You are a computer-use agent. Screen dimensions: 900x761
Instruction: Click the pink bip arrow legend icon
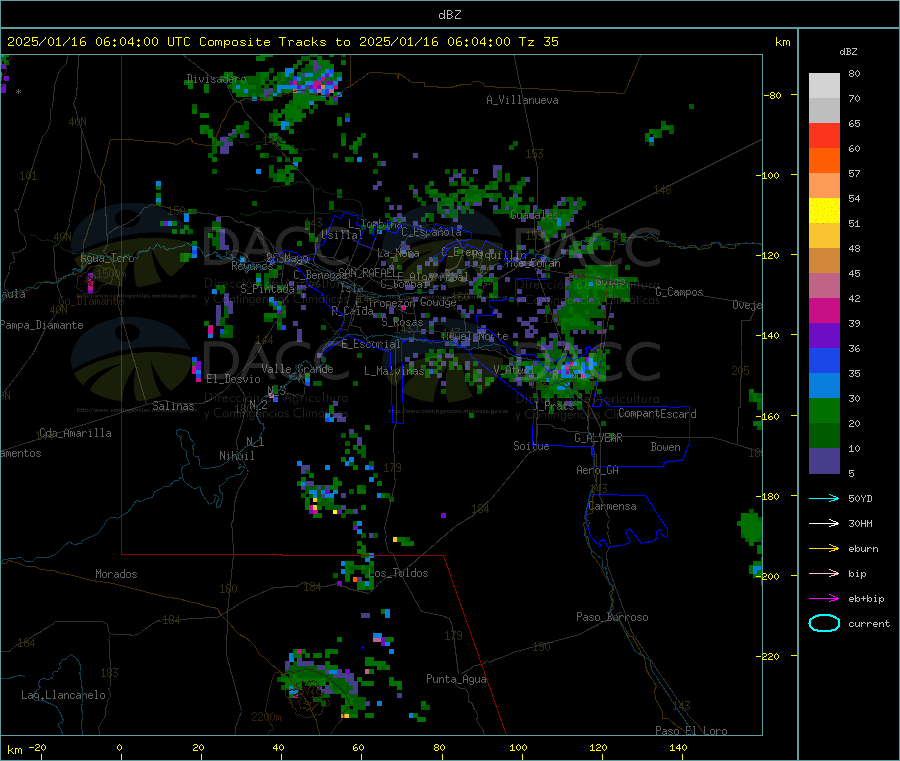click(x=824, y=573)
